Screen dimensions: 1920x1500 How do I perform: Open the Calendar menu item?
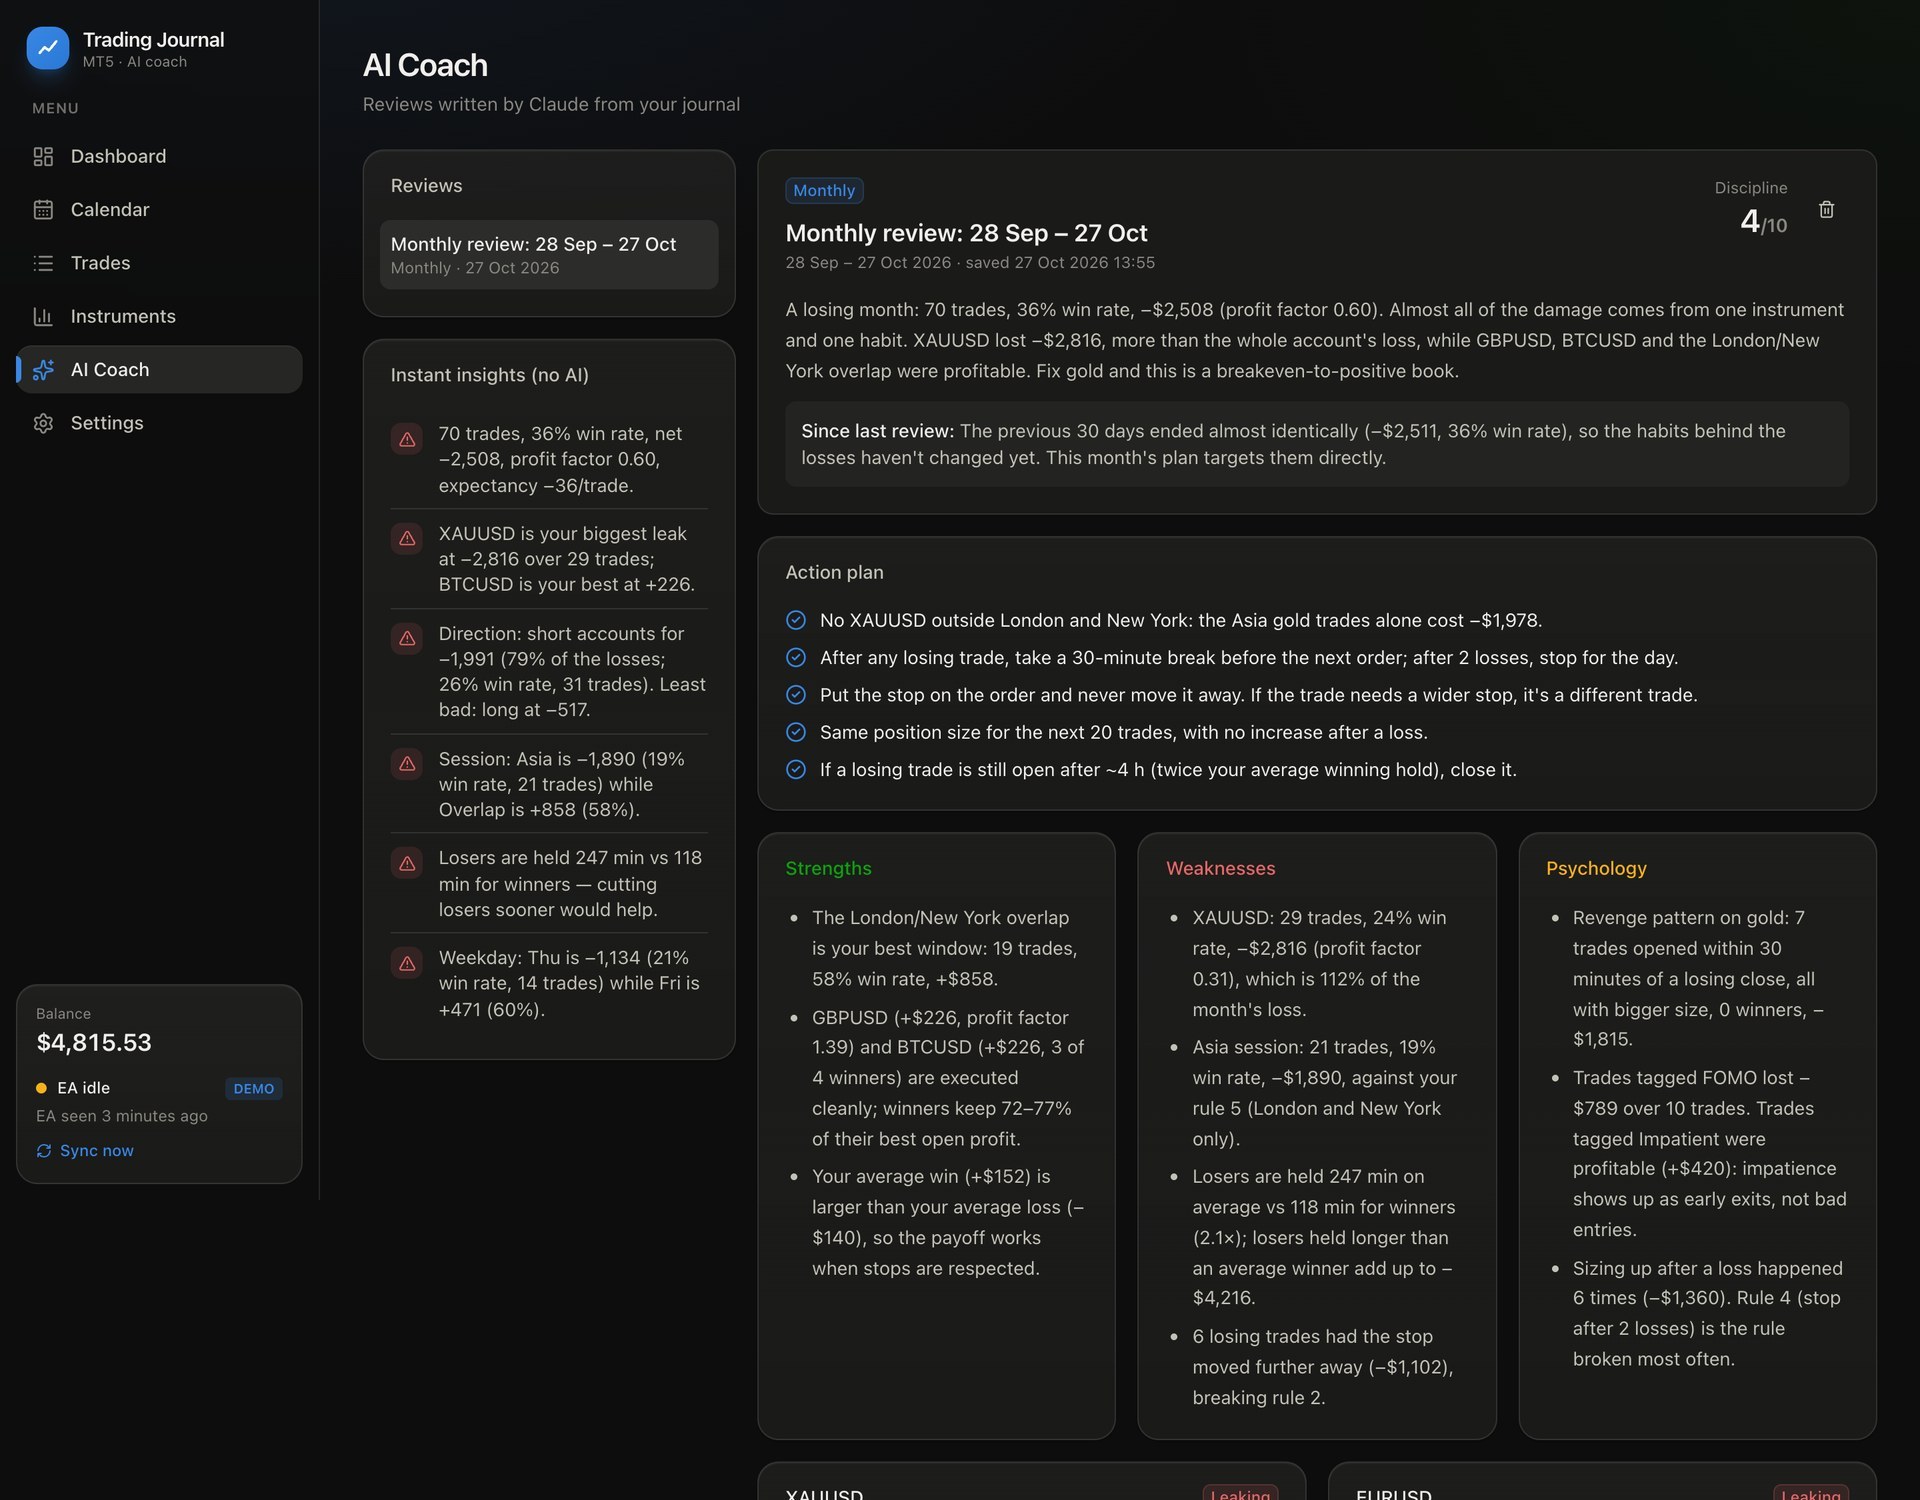point(159,209)
